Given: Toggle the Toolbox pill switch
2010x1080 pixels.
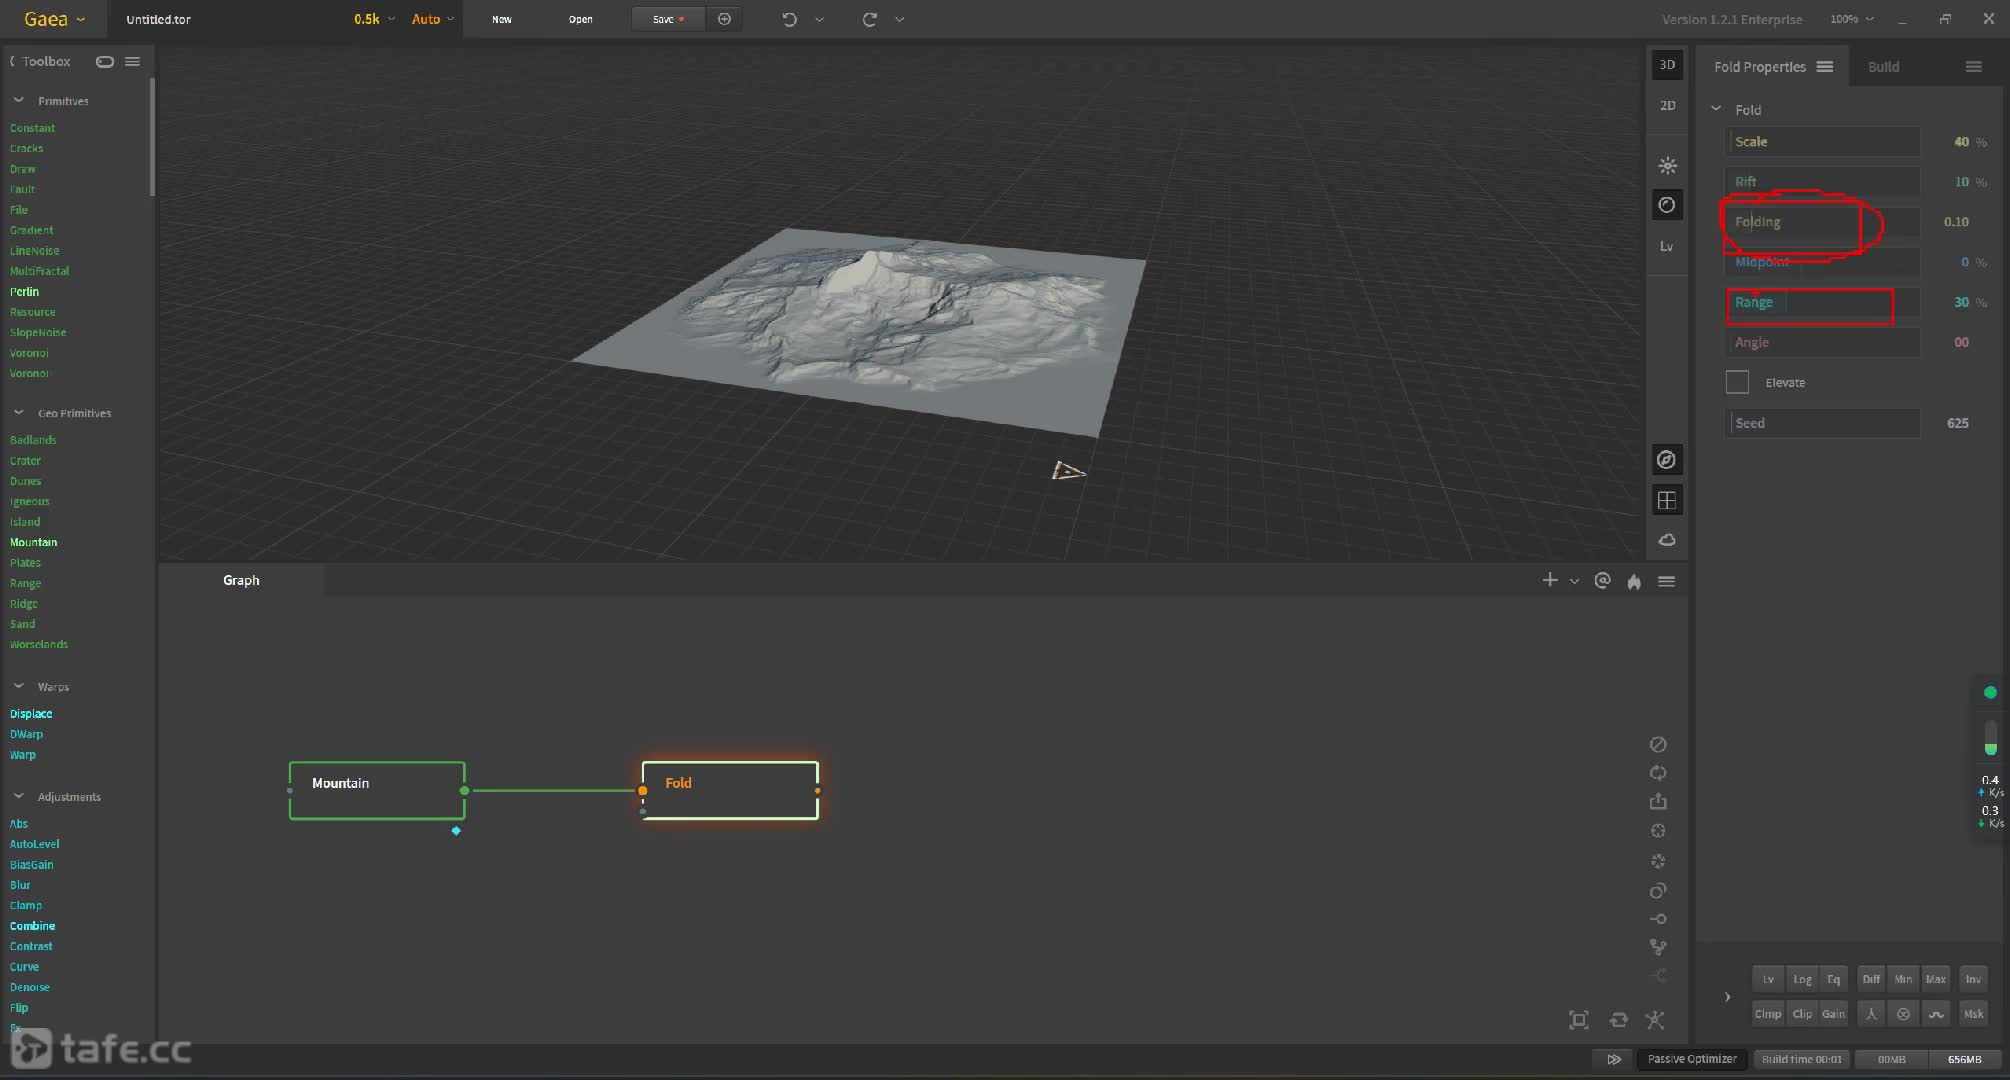Looking at the screenshot, I should click(x=104, y=61).
